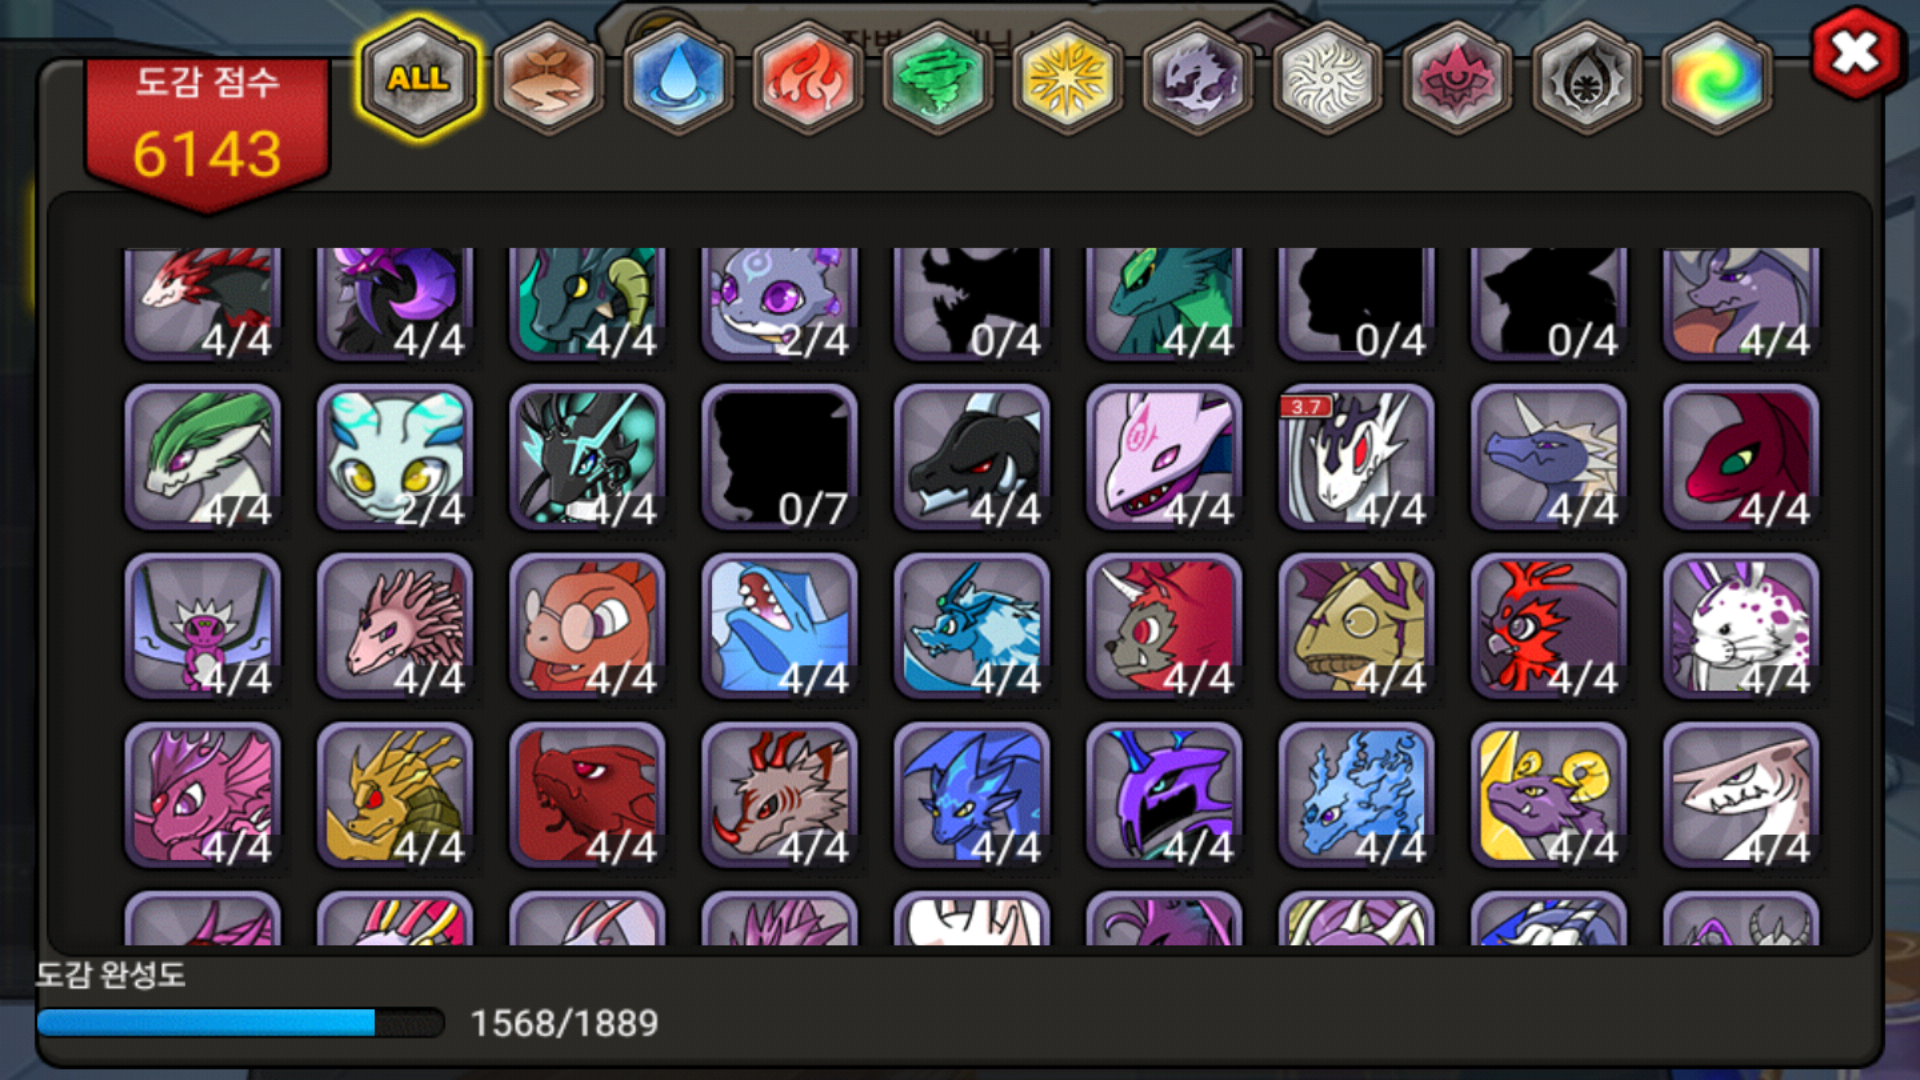Click the blue encyclopedia completion progress bar
1920x1080 pixels.
240,1023
